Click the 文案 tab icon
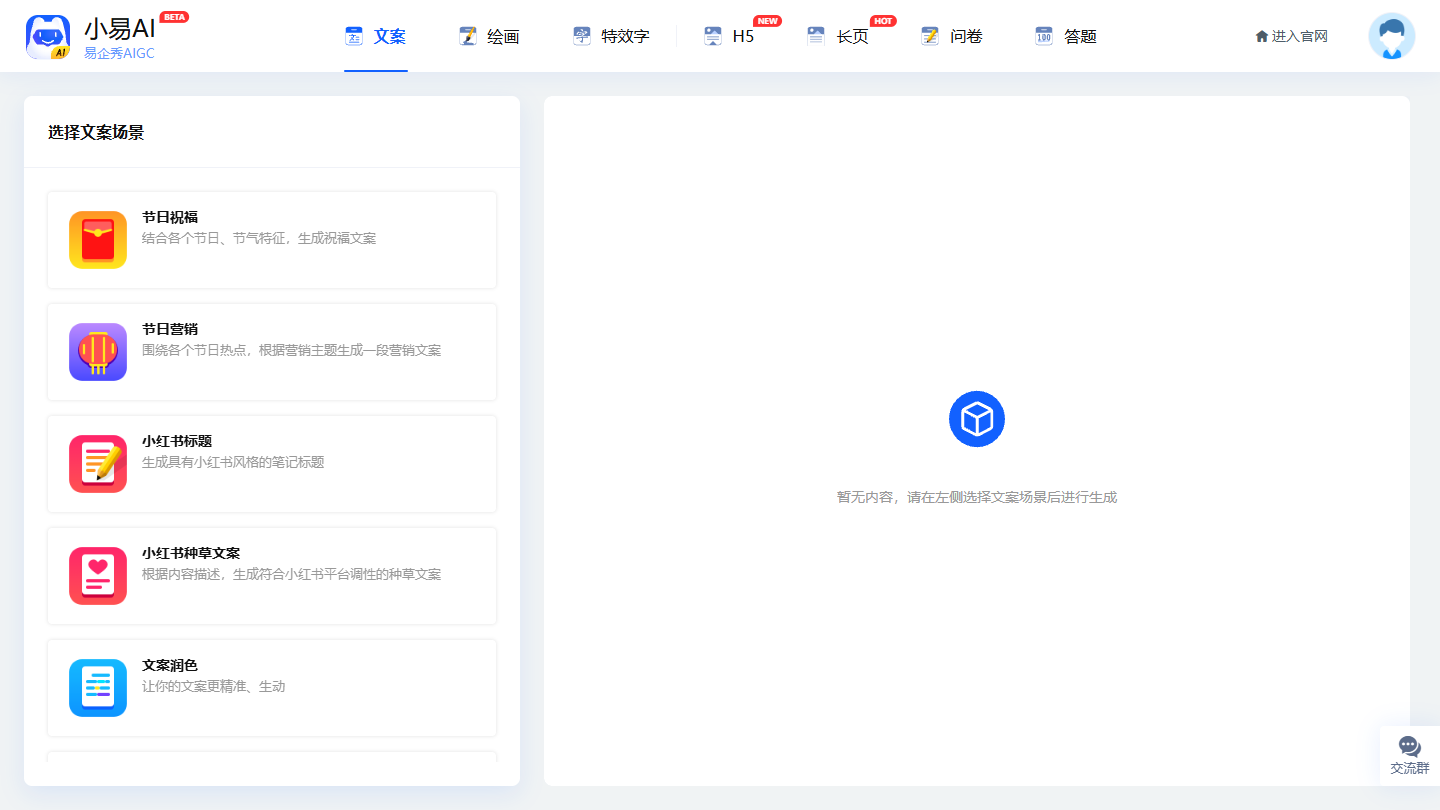 pyautogui.click(x=354, y=36)
